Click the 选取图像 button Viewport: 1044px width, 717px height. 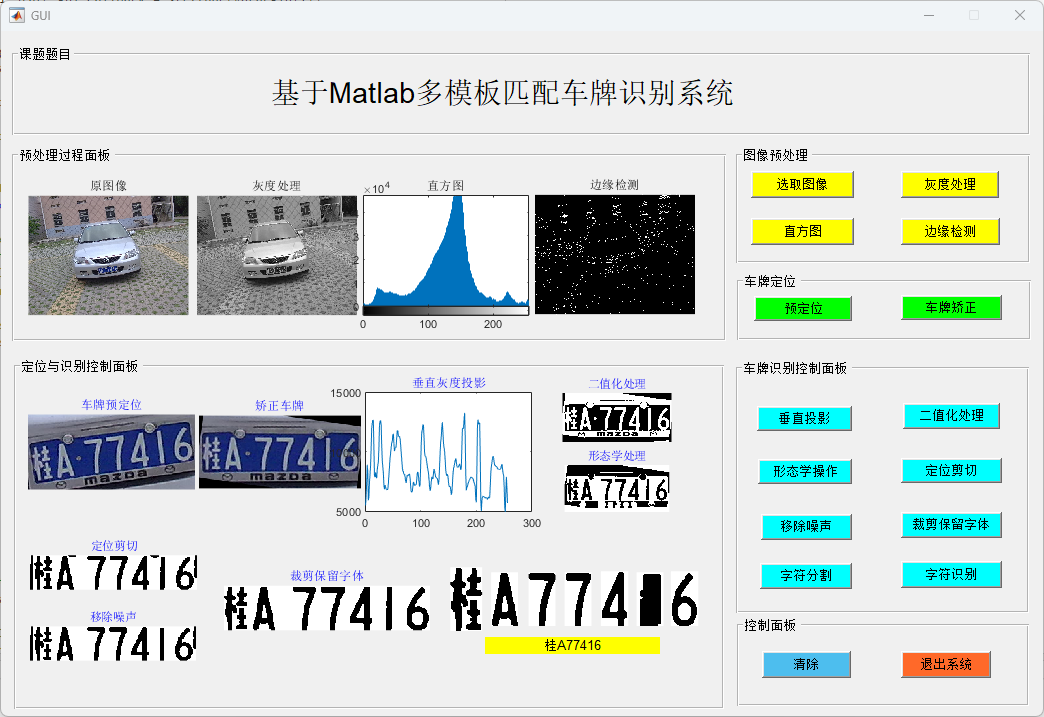click(x=802, y=184)
